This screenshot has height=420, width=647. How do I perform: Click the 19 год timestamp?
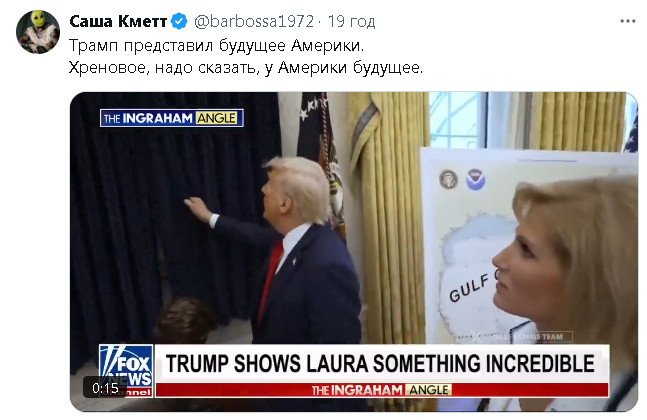(352, 21)
